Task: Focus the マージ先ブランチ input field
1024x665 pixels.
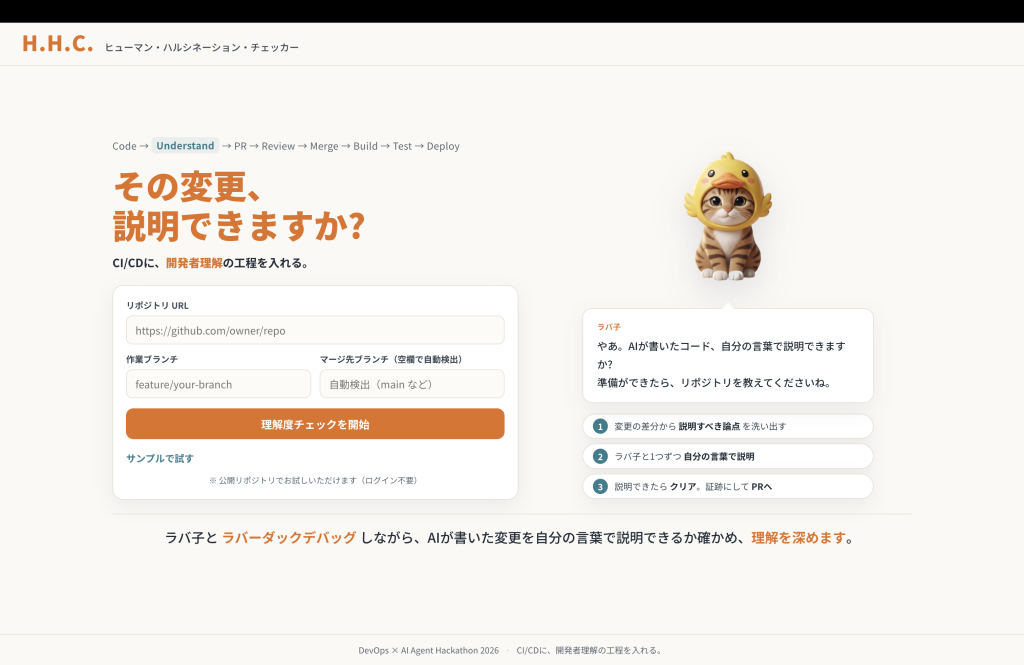Action: click(x=411, y=384)
